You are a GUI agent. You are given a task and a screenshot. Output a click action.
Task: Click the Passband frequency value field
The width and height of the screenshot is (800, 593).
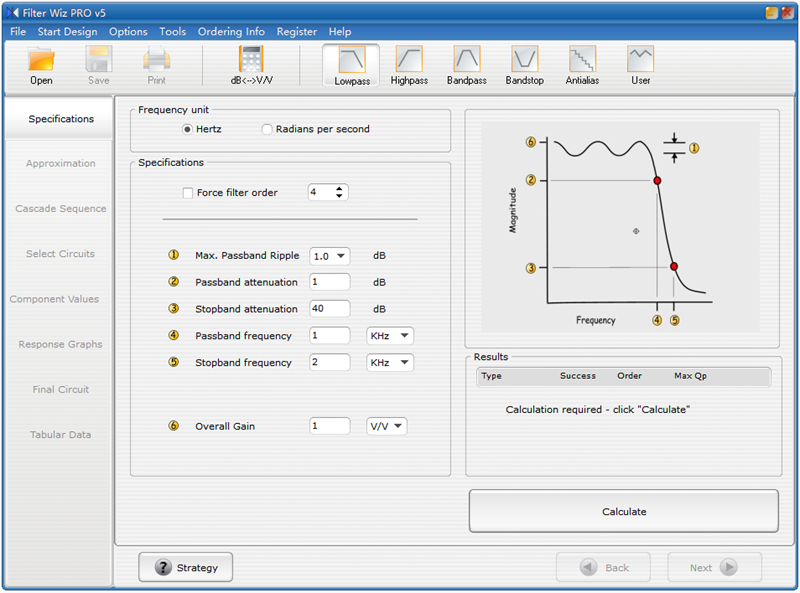point(330,335)
